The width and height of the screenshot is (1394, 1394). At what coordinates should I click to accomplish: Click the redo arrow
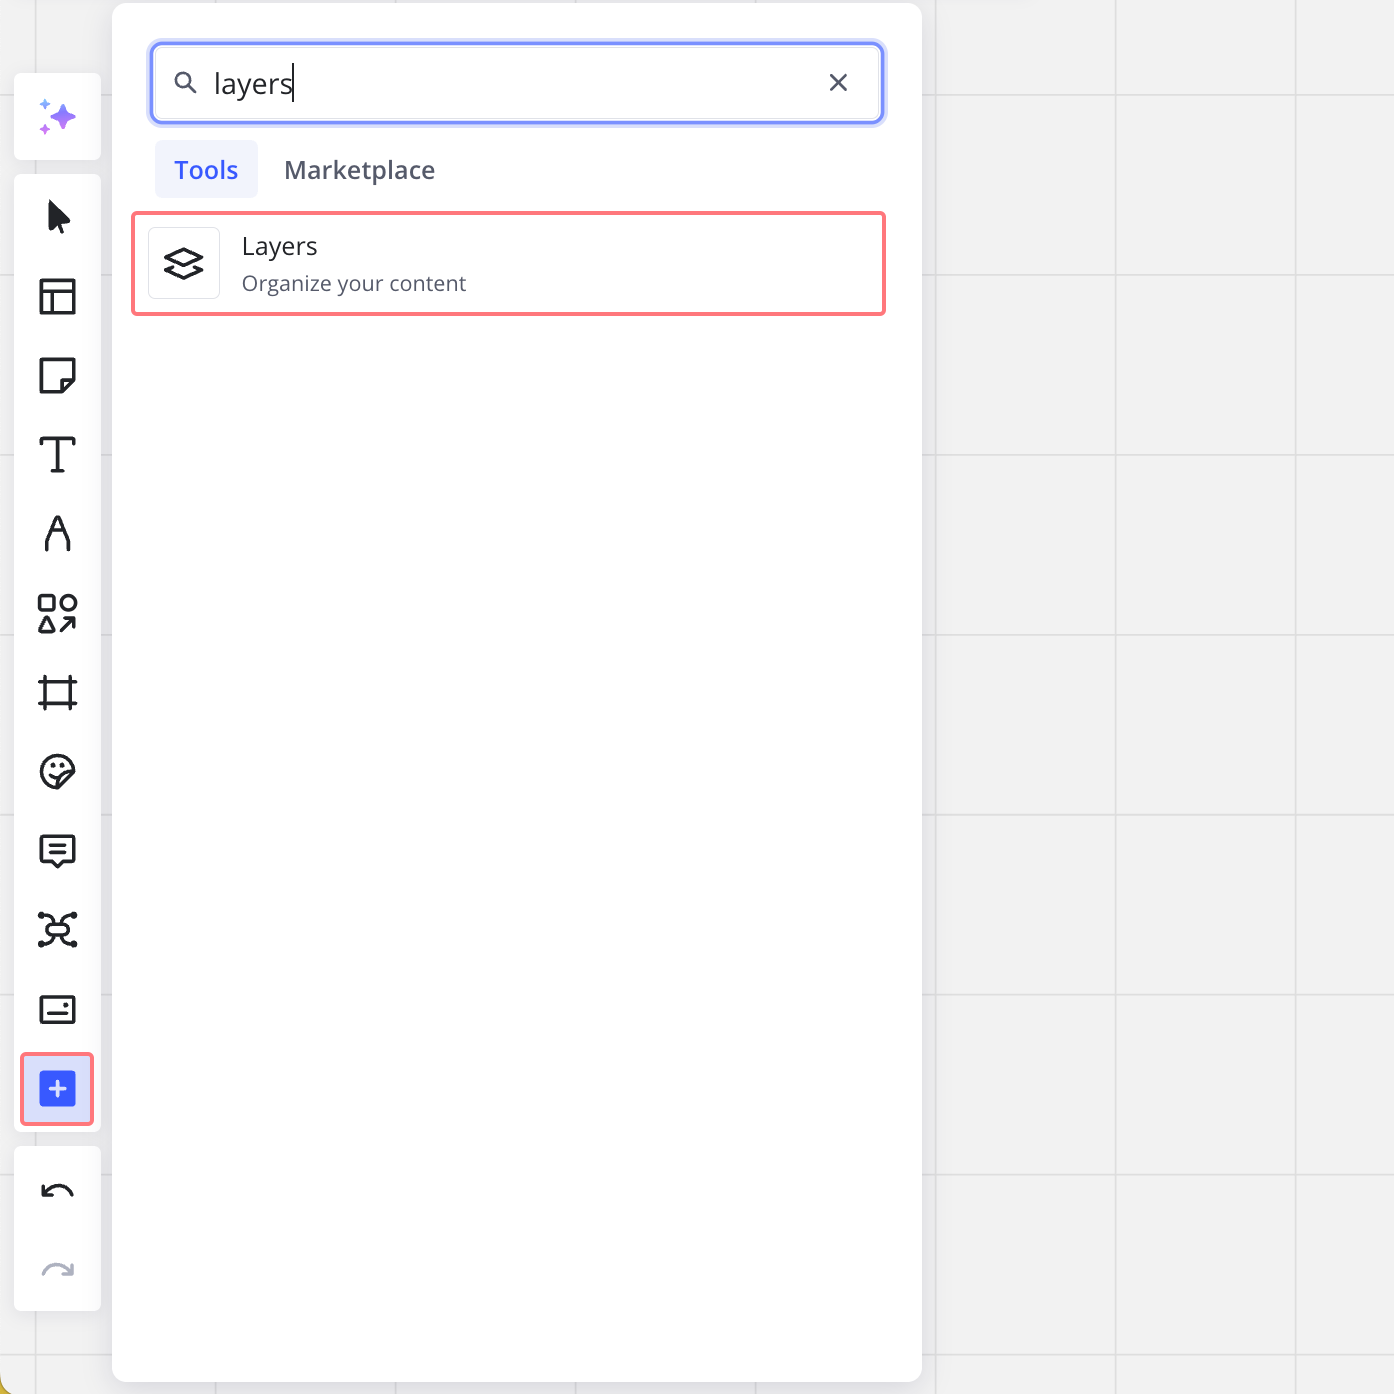57,1270
